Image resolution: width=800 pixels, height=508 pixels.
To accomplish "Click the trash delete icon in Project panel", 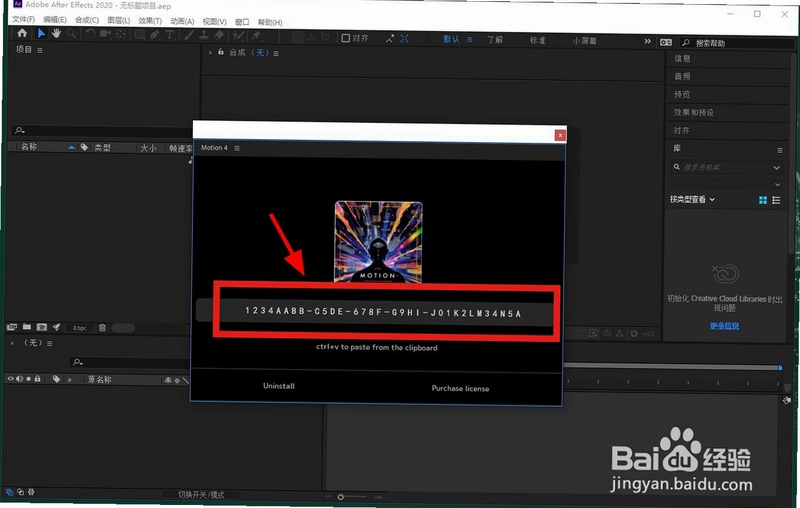I will pyautogui.click(x=102, y=327).
